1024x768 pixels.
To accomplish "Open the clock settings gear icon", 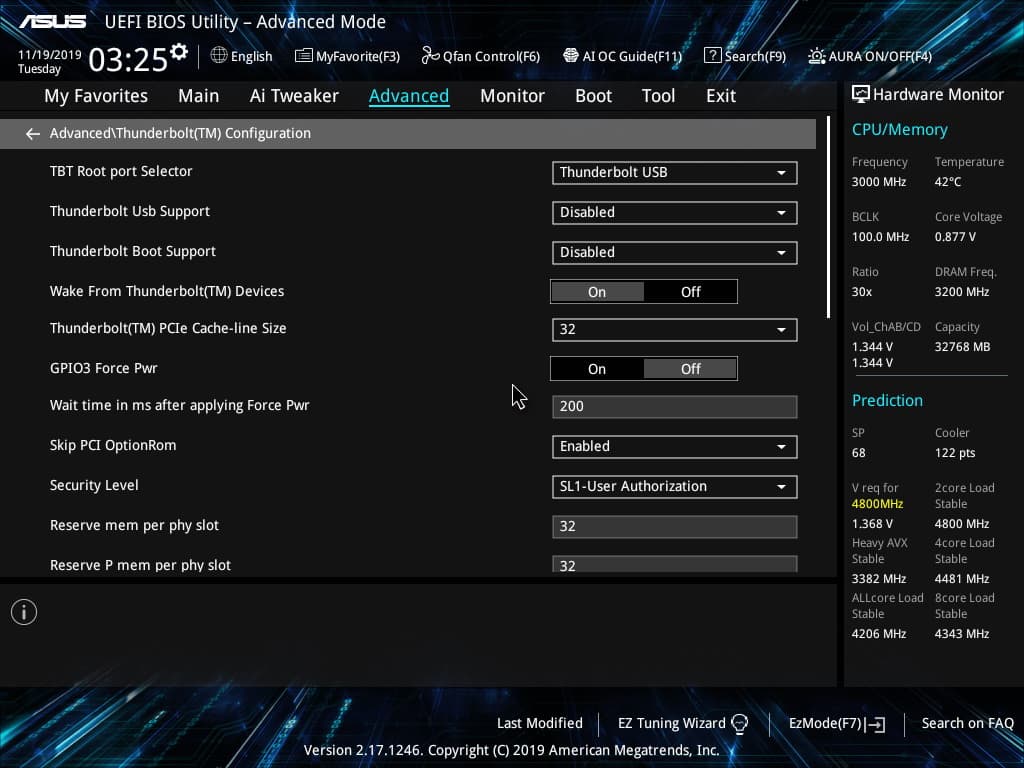I will (x=179, y=52).
